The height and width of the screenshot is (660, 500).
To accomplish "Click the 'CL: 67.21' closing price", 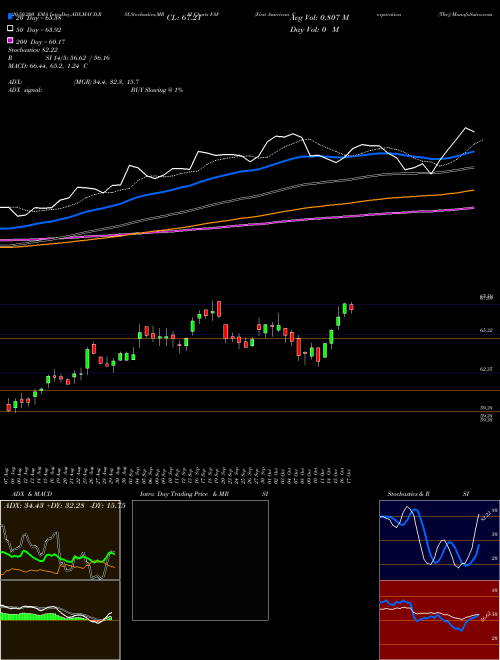I will point(184,18).
